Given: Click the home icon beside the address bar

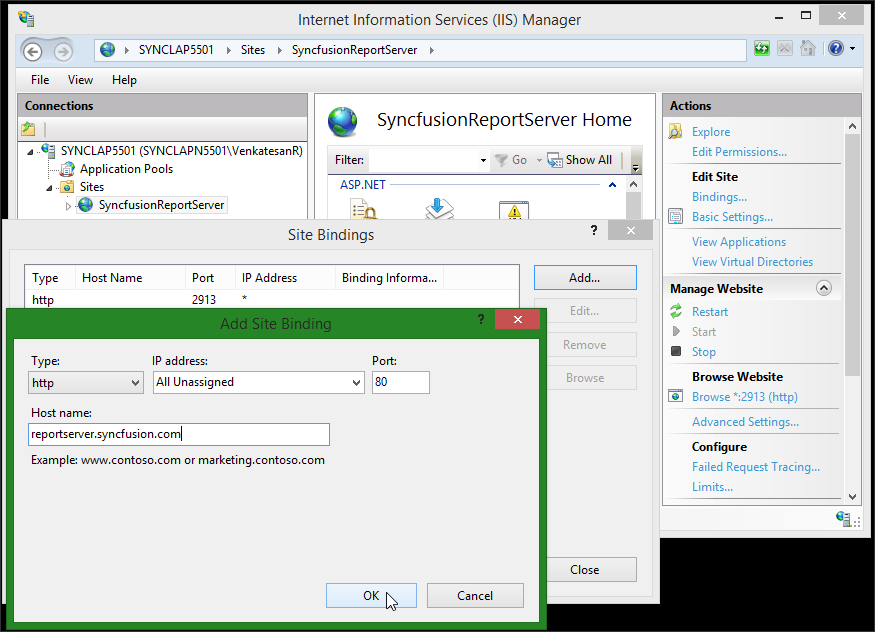Looking at the screenshot, I should coord(807,49).
